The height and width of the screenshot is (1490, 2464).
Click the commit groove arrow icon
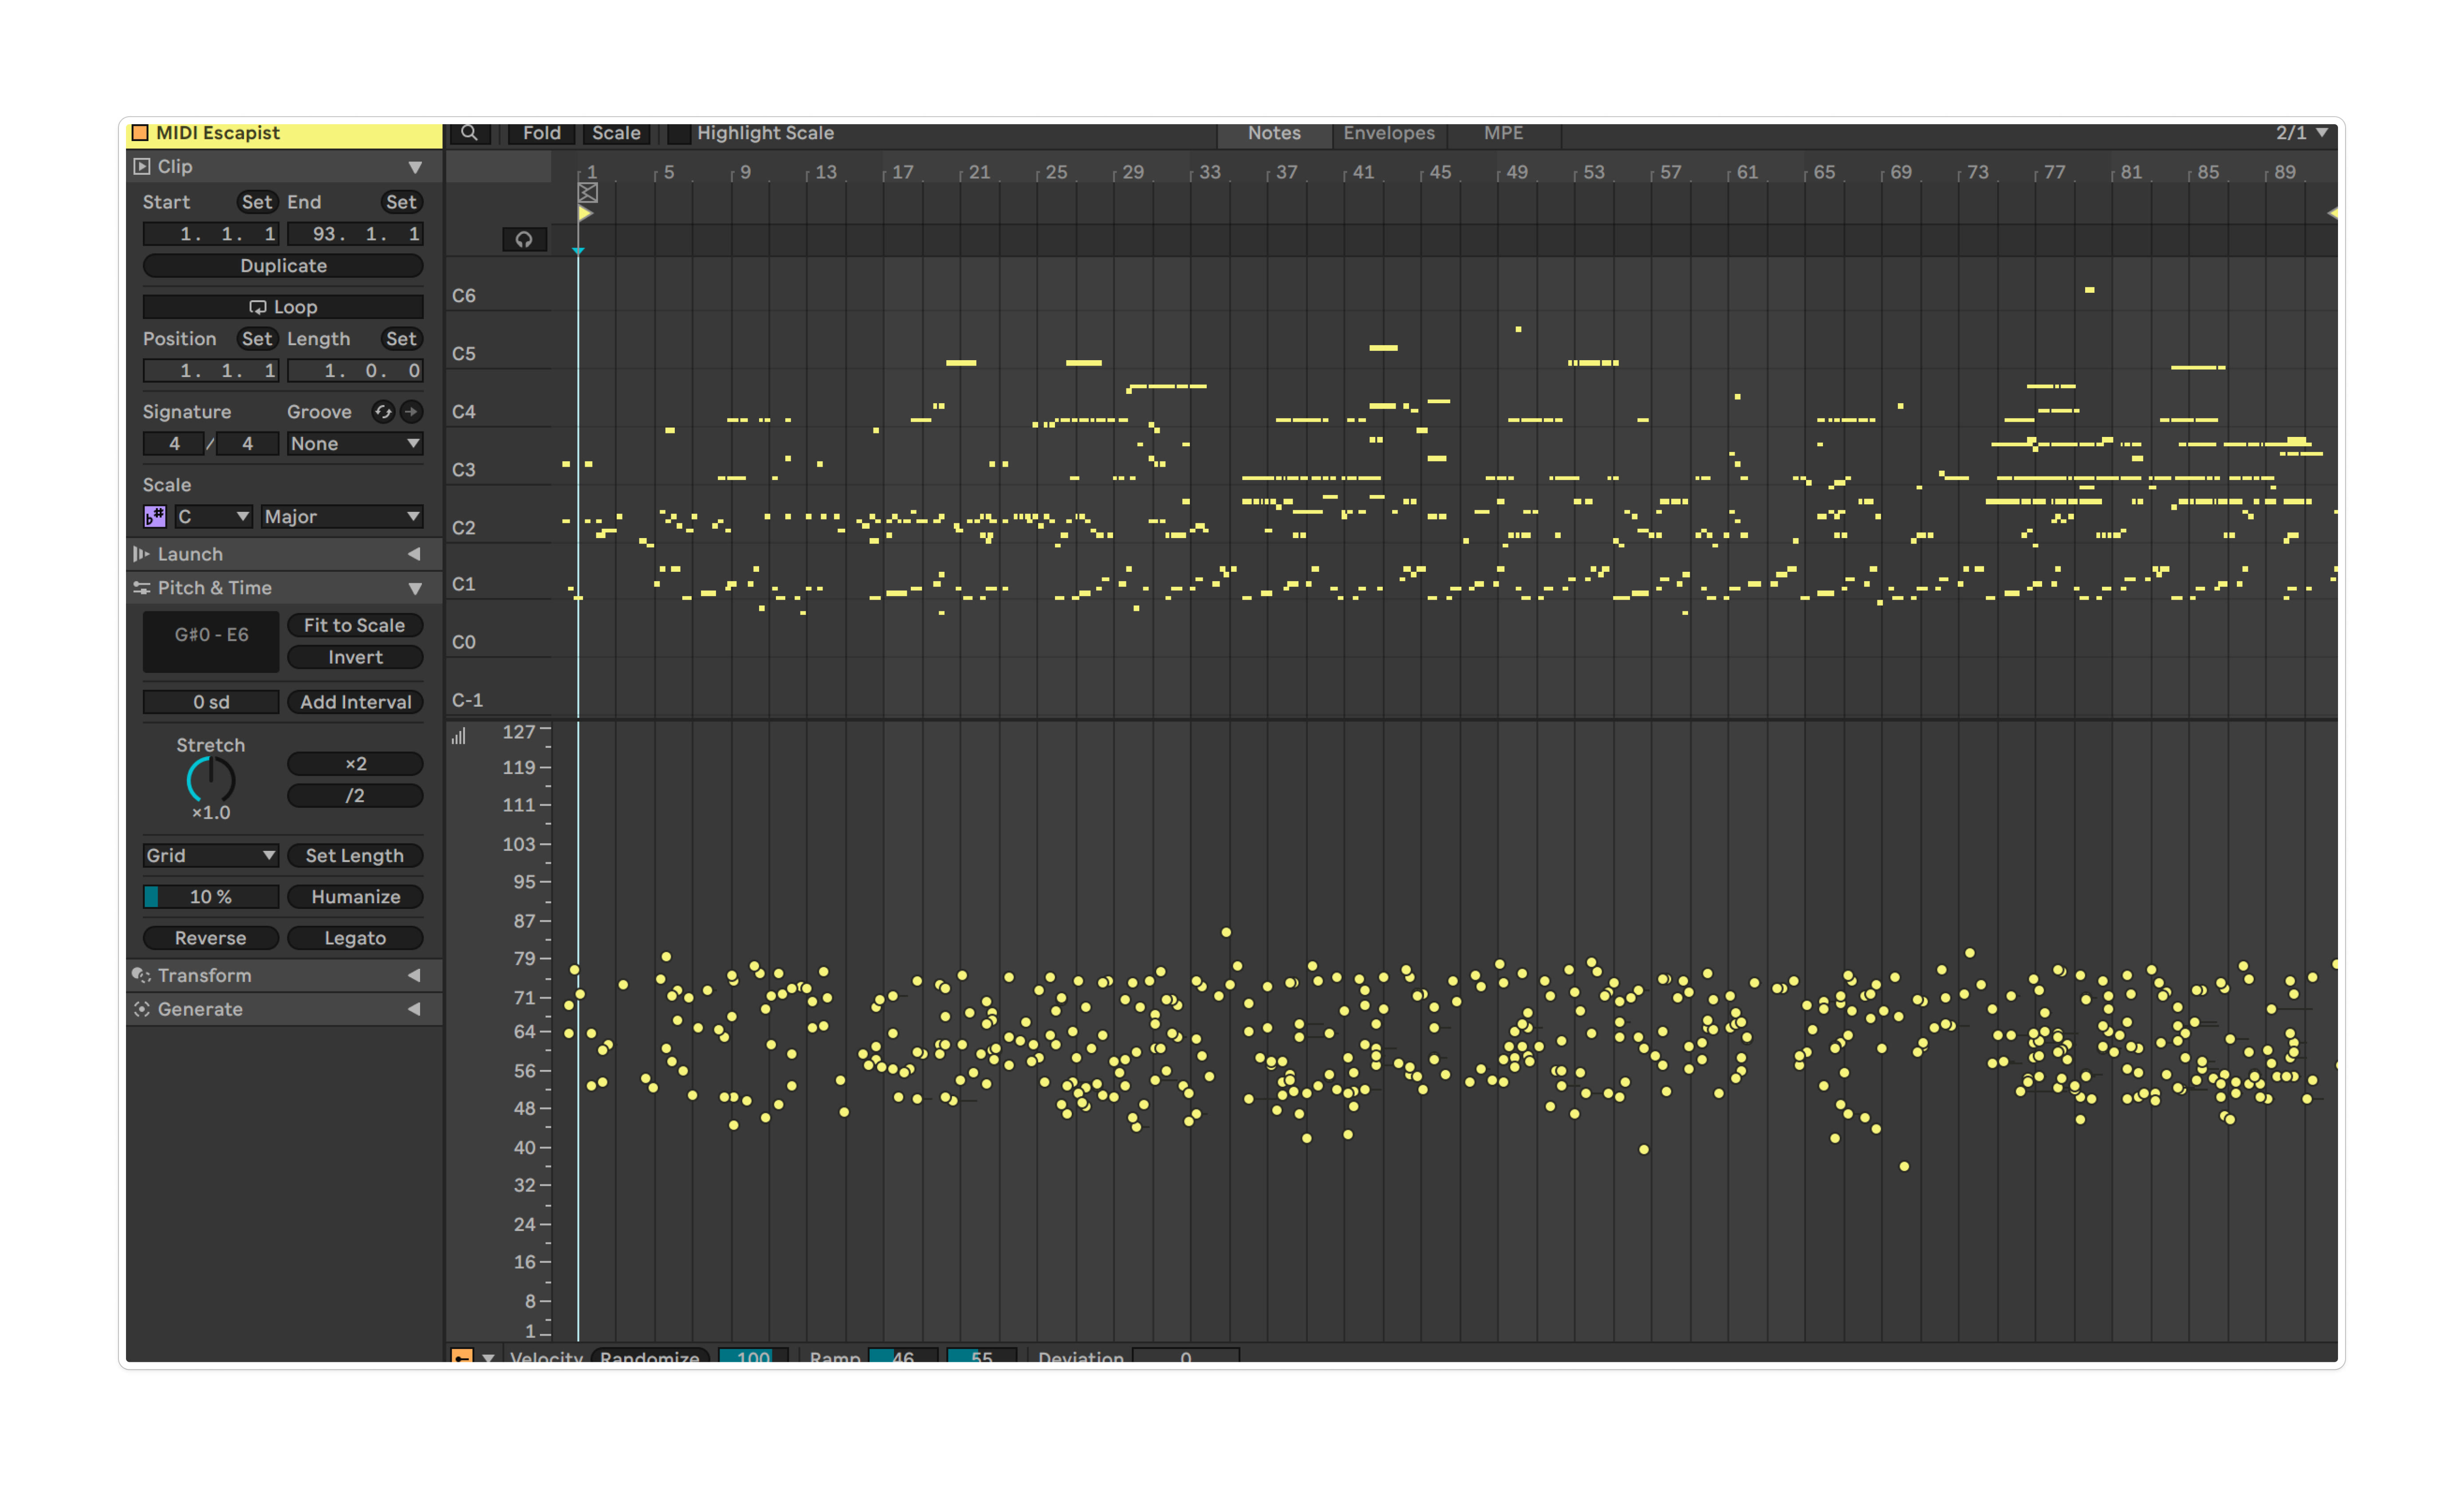(x=411, y=412)
